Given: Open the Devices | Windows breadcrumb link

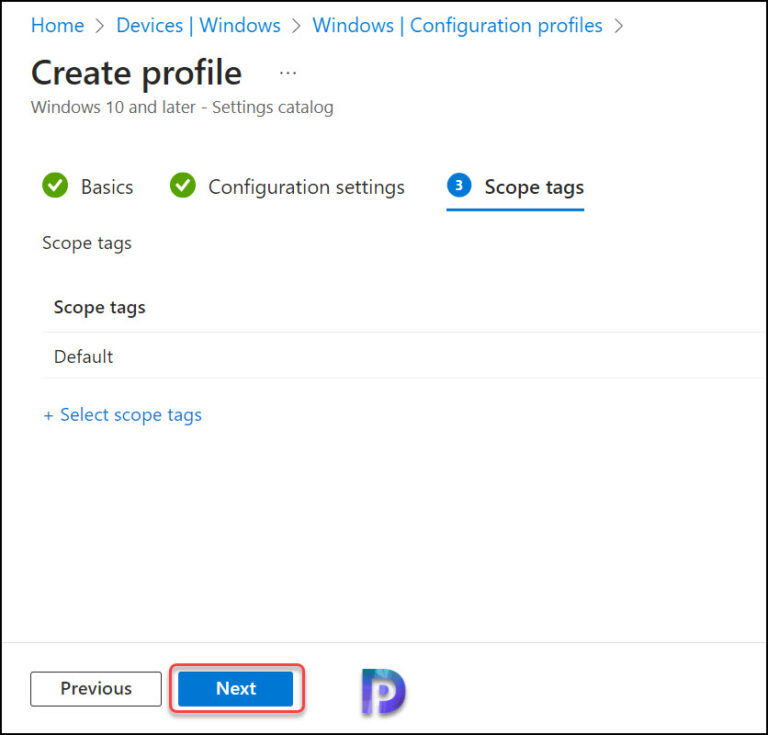Looking at the screenshot, I should click(x=198, y=25).
